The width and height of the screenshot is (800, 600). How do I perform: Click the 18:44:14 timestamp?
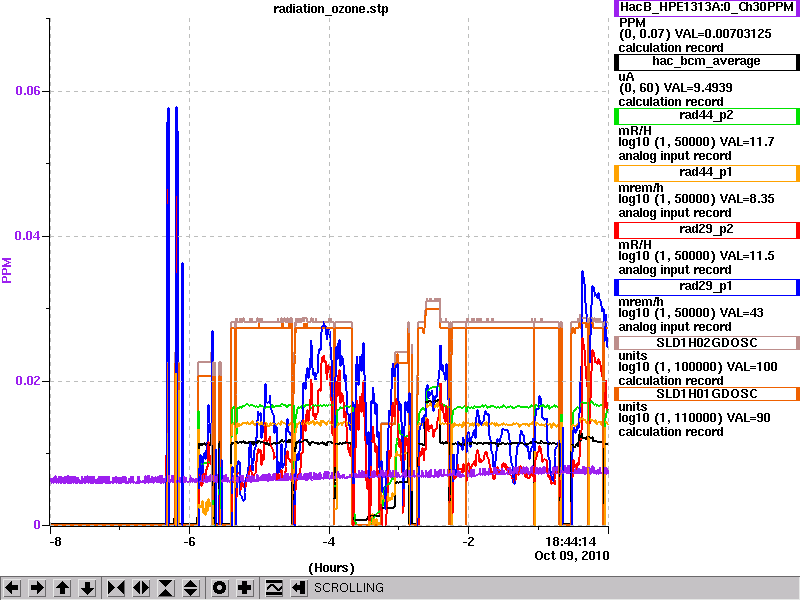pos(570,541)
